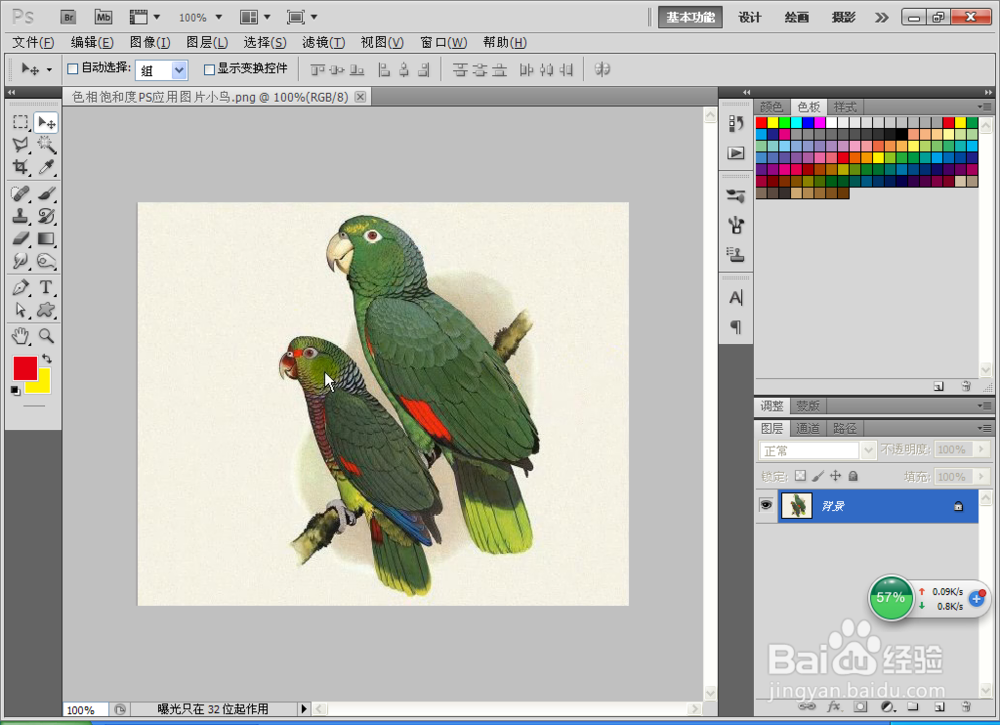Viewport: 1000px width, 725px height.
Task: Hide the Background layer eye icon
Action: click(766, 505)
